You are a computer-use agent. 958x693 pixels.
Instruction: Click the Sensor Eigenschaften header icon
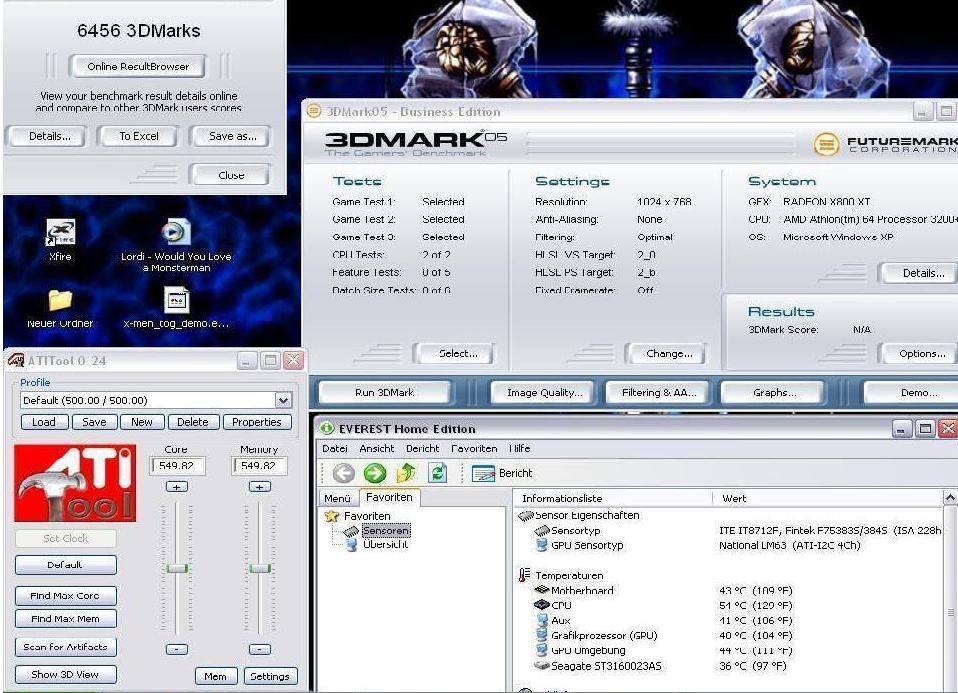pos(525,516)
